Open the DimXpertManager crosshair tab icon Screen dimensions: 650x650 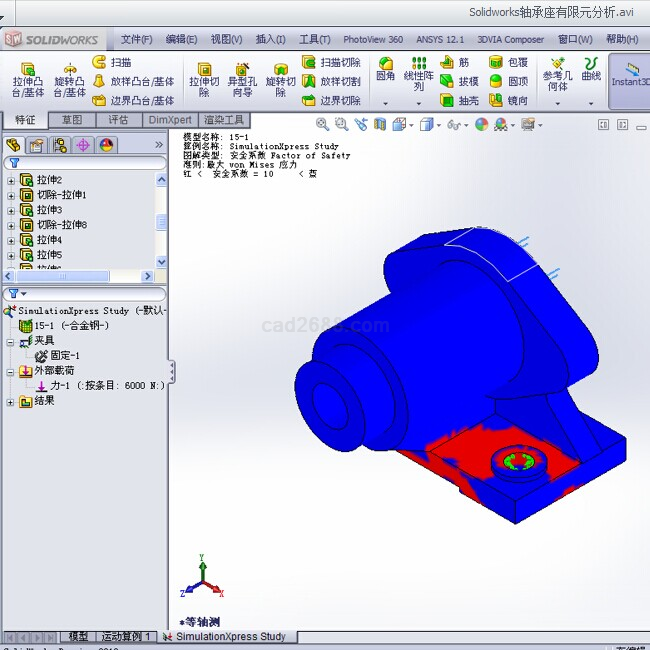[83, 145]
